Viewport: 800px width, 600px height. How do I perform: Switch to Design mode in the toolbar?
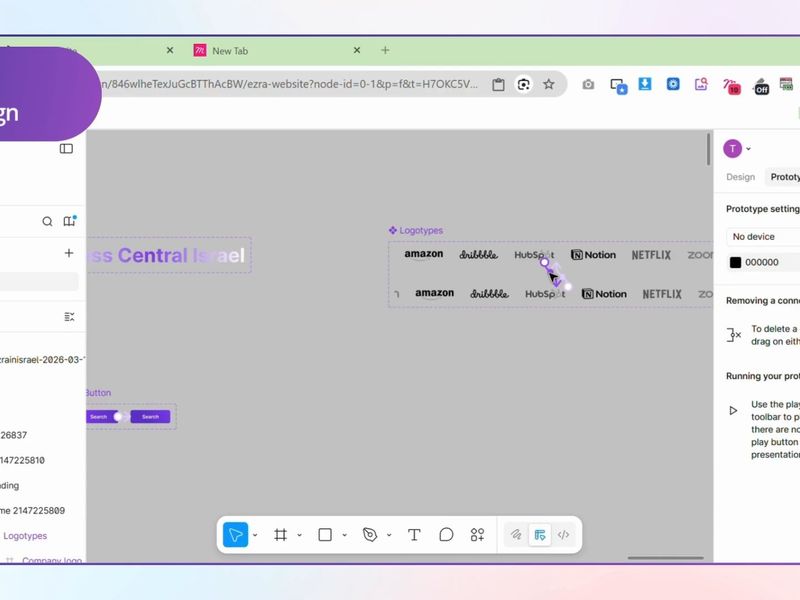point(540,535)
